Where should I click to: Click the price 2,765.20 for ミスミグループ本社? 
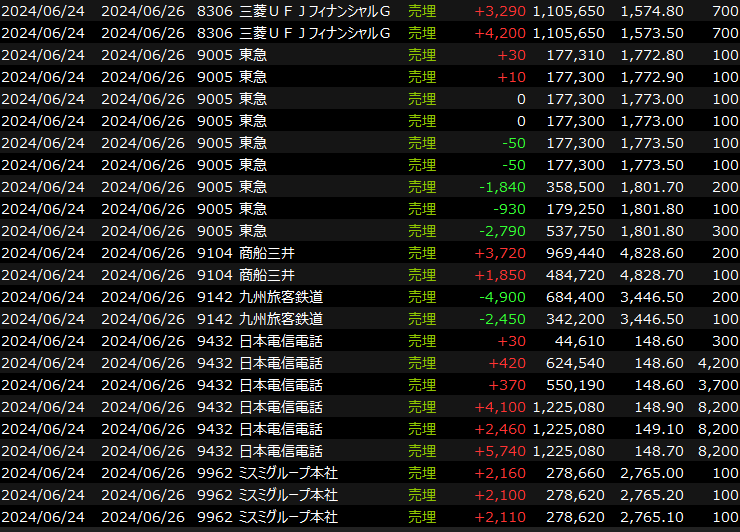click(652, 495)
